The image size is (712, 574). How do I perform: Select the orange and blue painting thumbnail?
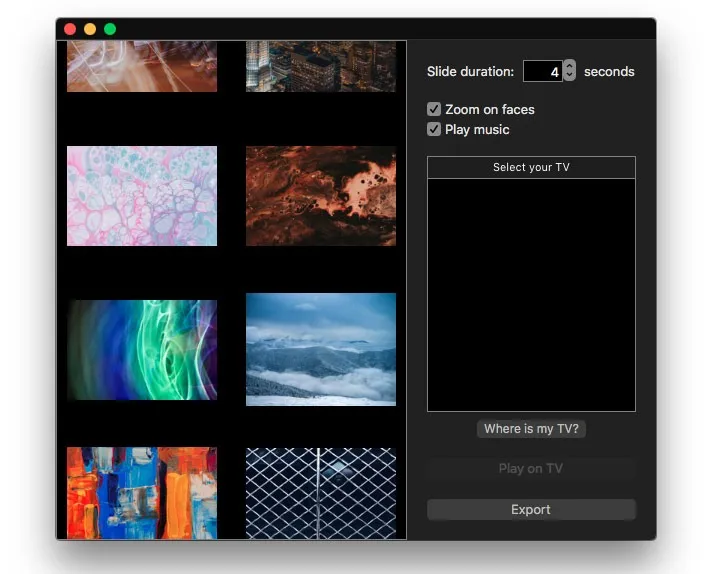pos(142,493)
